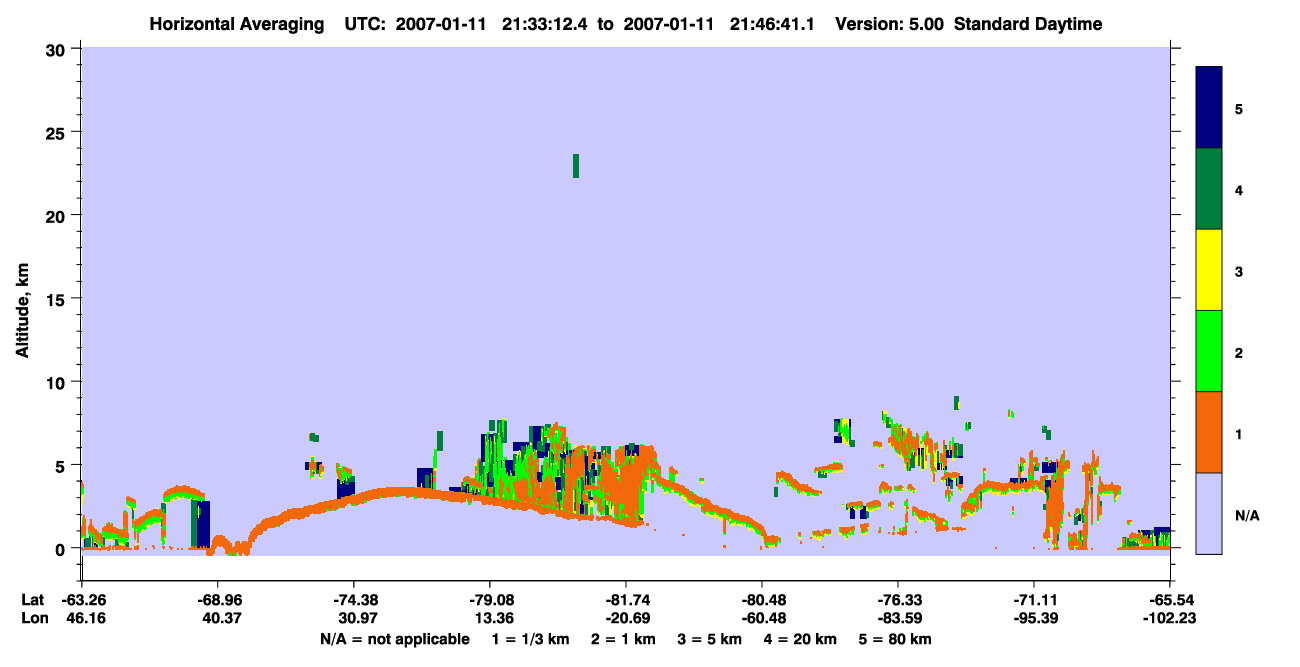Click the bright green colorbar segment labeled 2
The height and width of the screenshot is (667, 1300).
(x=1209, y=351)
